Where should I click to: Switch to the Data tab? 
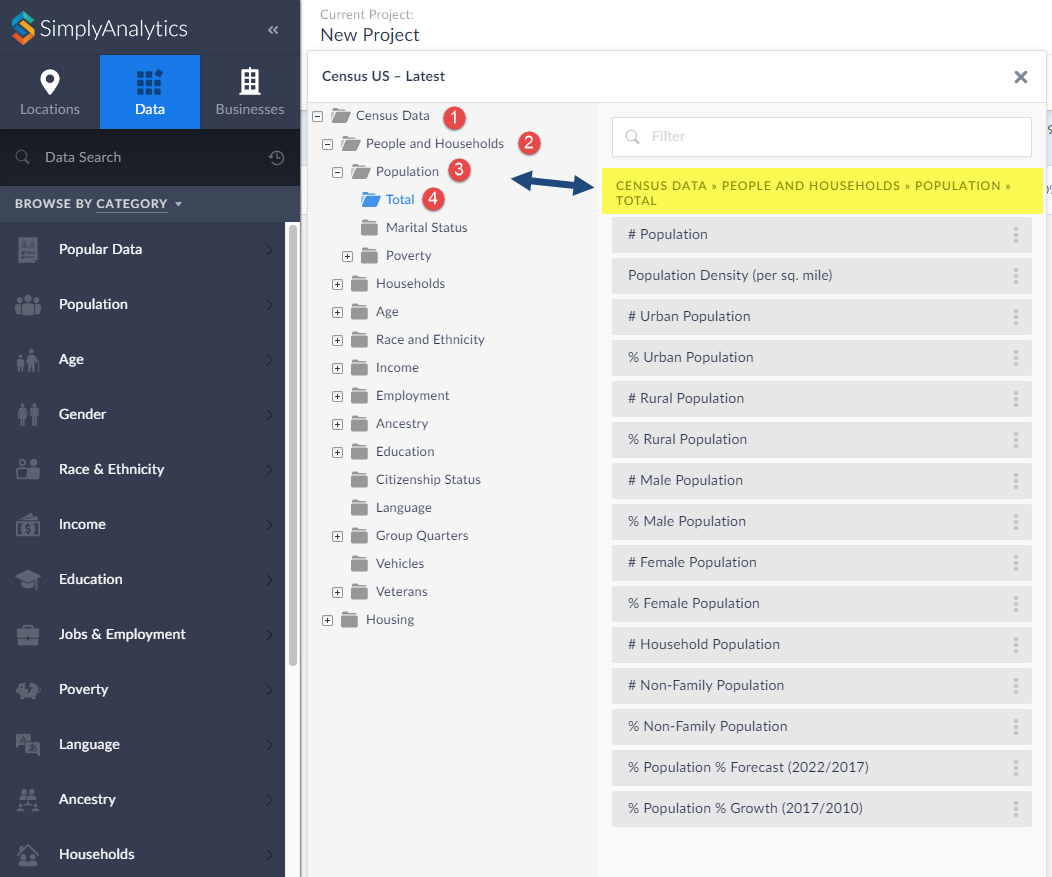point(150,92)
